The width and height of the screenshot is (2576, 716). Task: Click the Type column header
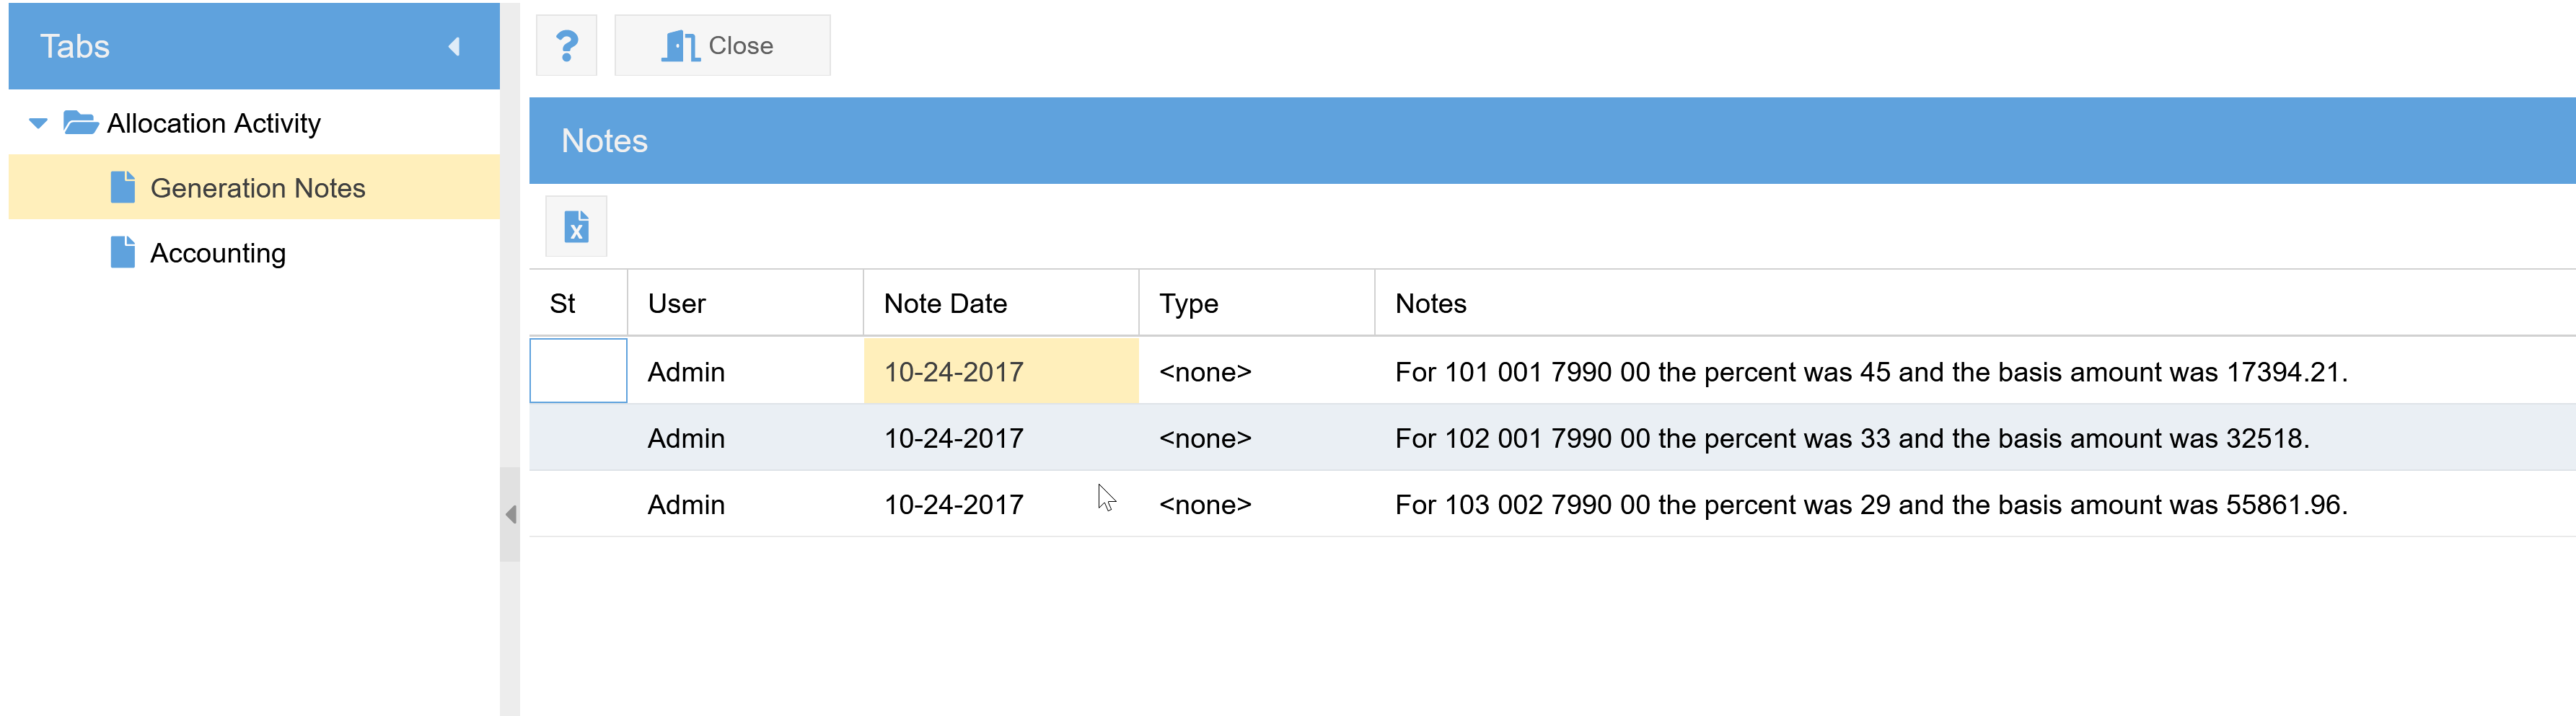1188,304
